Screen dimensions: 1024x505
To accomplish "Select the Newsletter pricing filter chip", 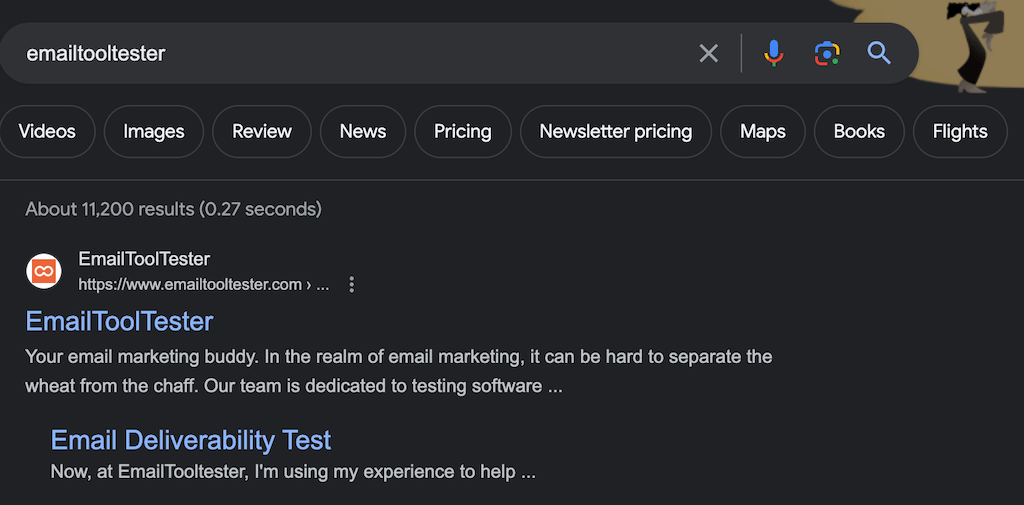I will 615,131.
